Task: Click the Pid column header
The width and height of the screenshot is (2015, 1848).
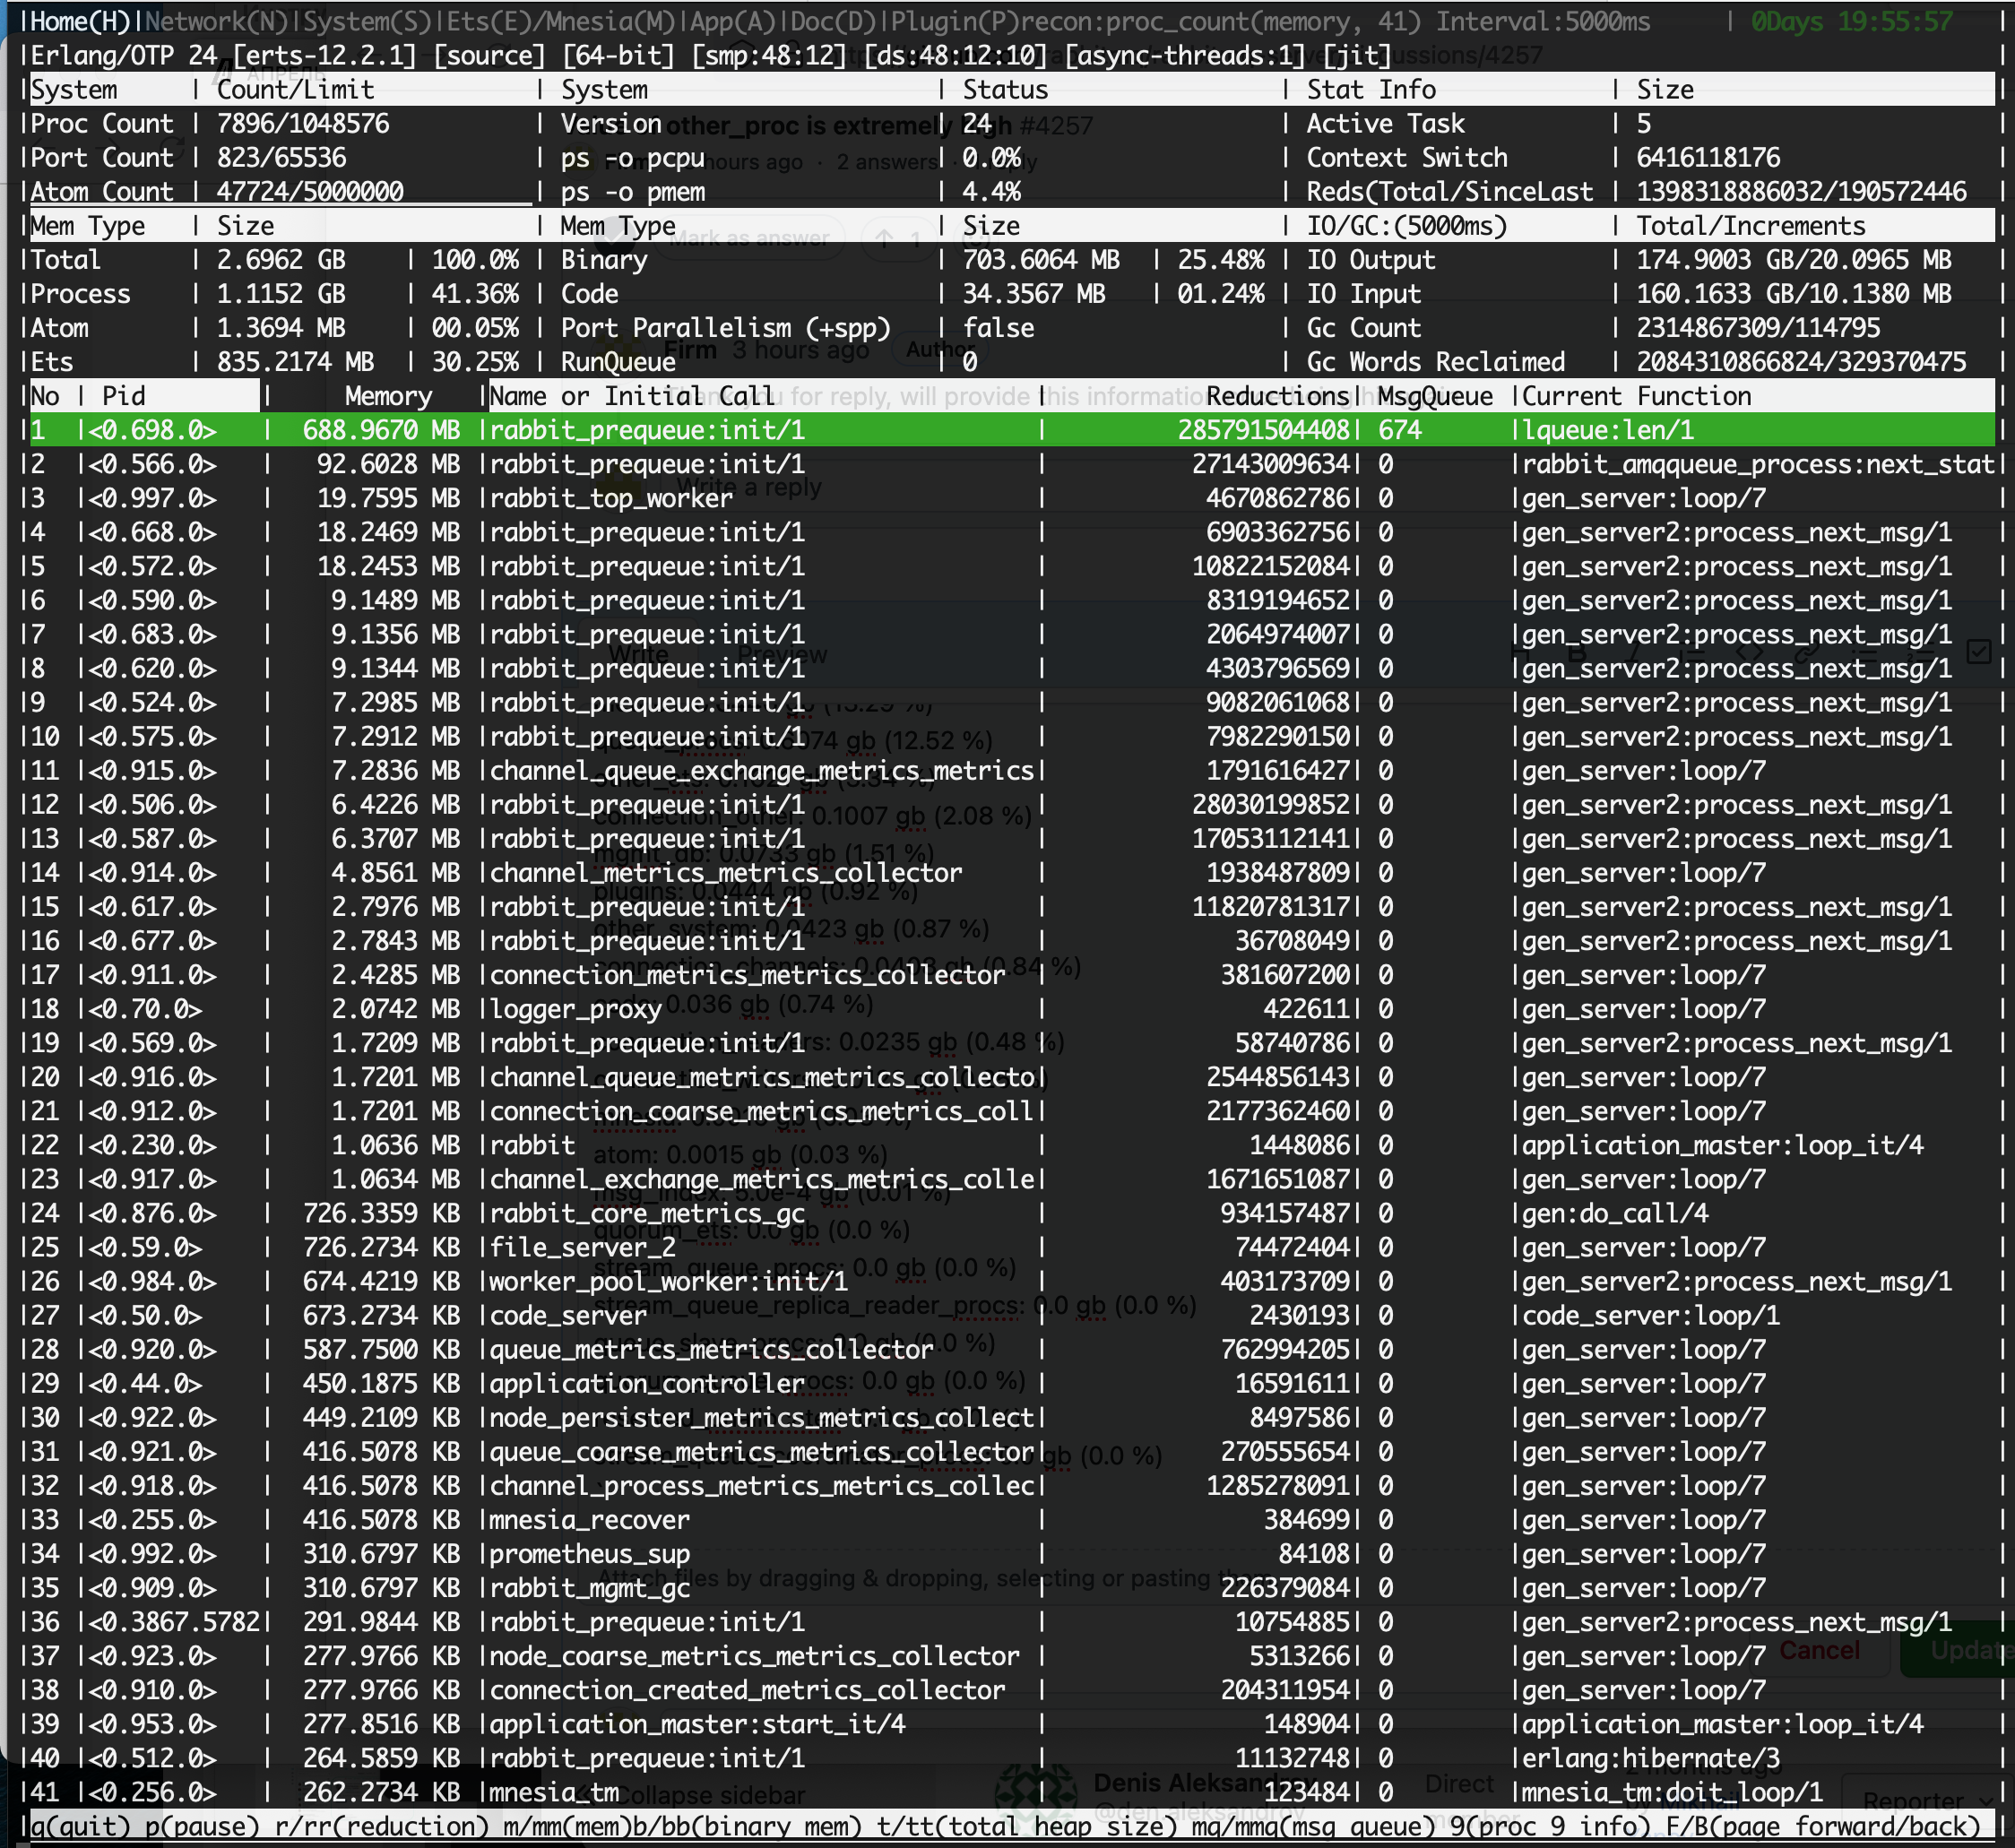Action: pyautogui.click(x=124, y=396)
